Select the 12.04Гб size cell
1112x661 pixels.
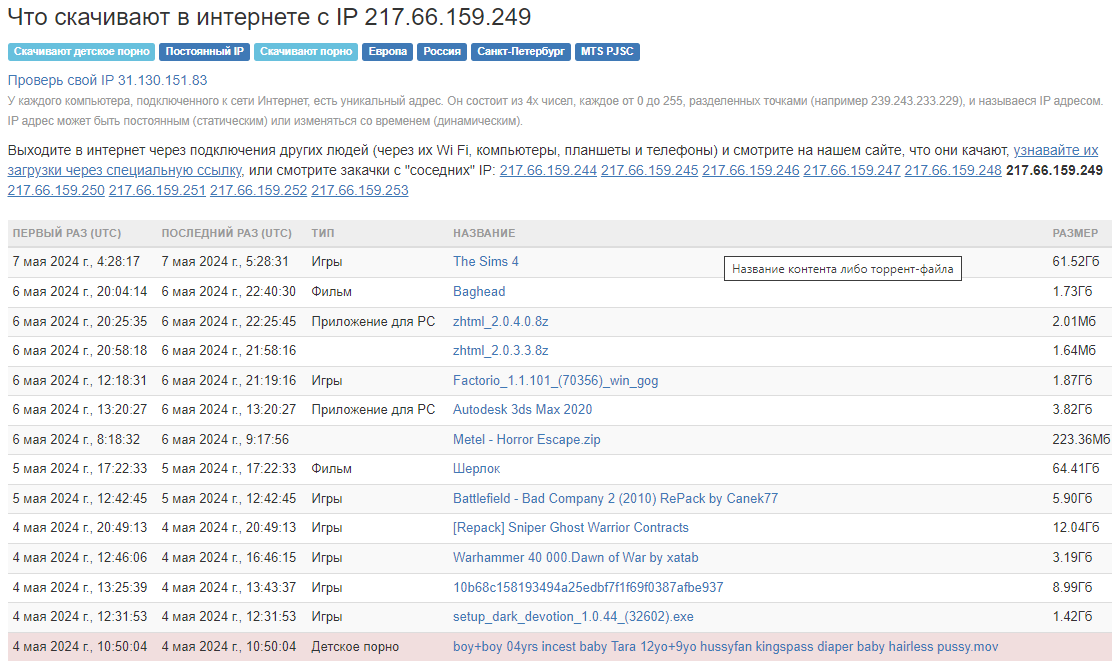click(x=1075, y=528)
